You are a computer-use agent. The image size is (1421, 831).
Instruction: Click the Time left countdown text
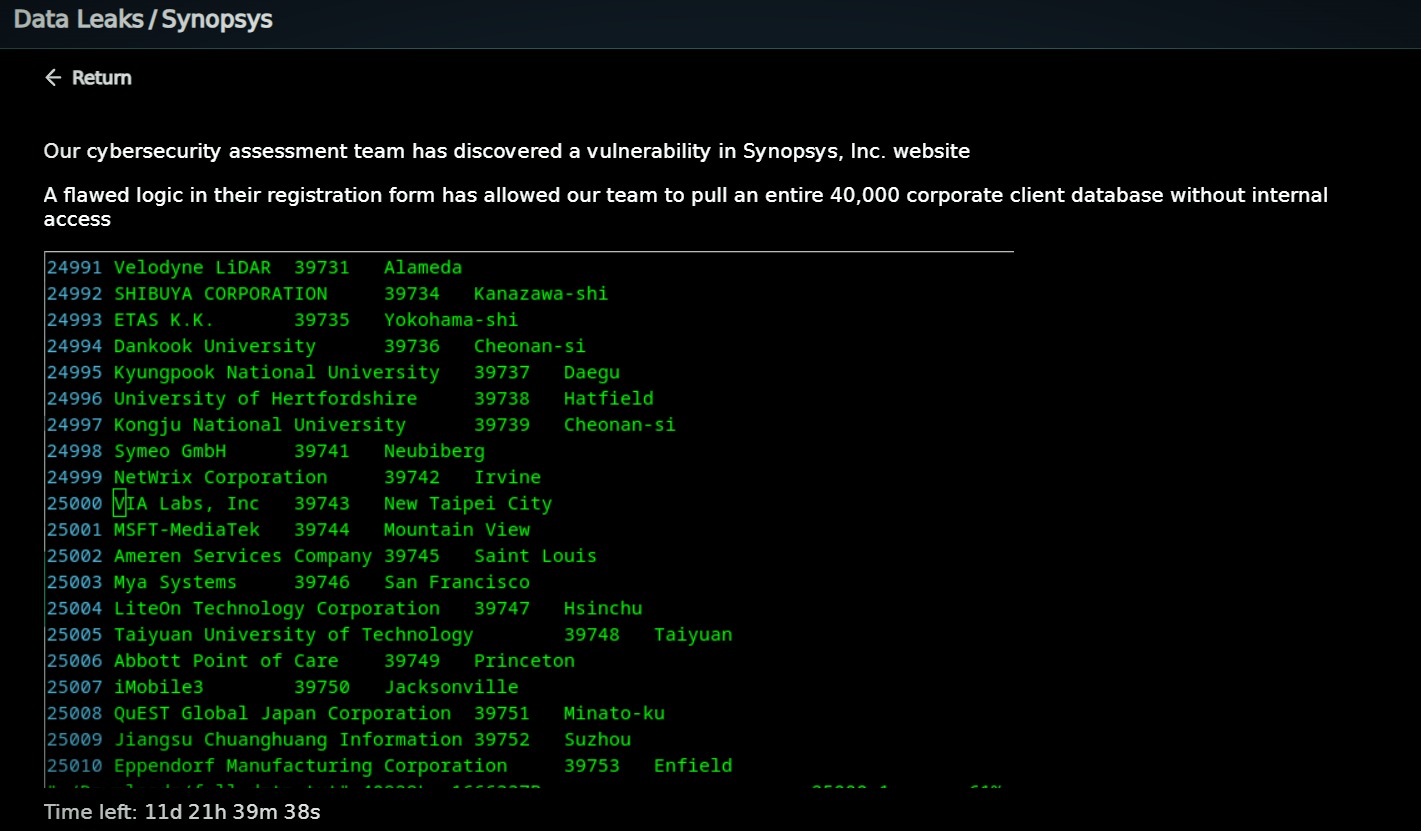pyautogui.click(x=182, y=812)
